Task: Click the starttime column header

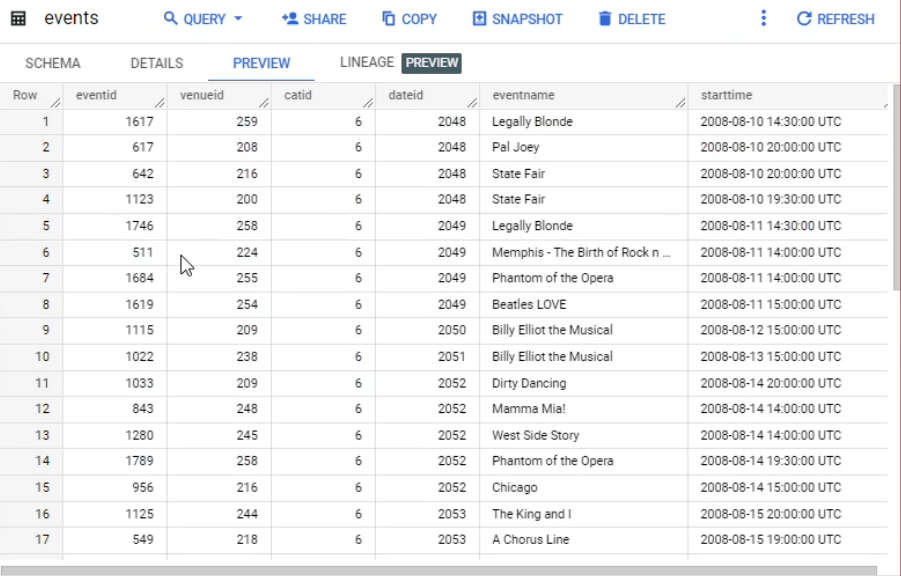Action: tap(726, 95)
